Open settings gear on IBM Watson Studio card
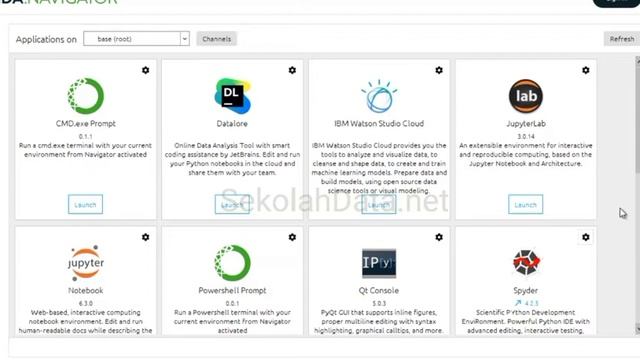640x360 pixels. (x=439, y=70)
